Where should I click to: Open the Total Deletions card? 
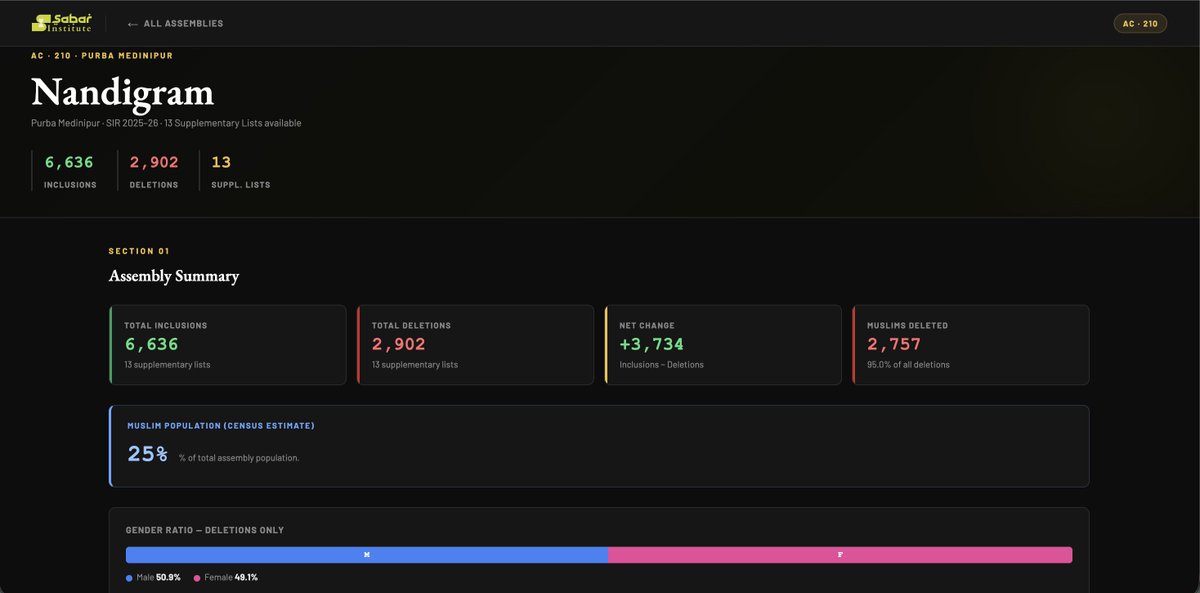tap(475, 345)
